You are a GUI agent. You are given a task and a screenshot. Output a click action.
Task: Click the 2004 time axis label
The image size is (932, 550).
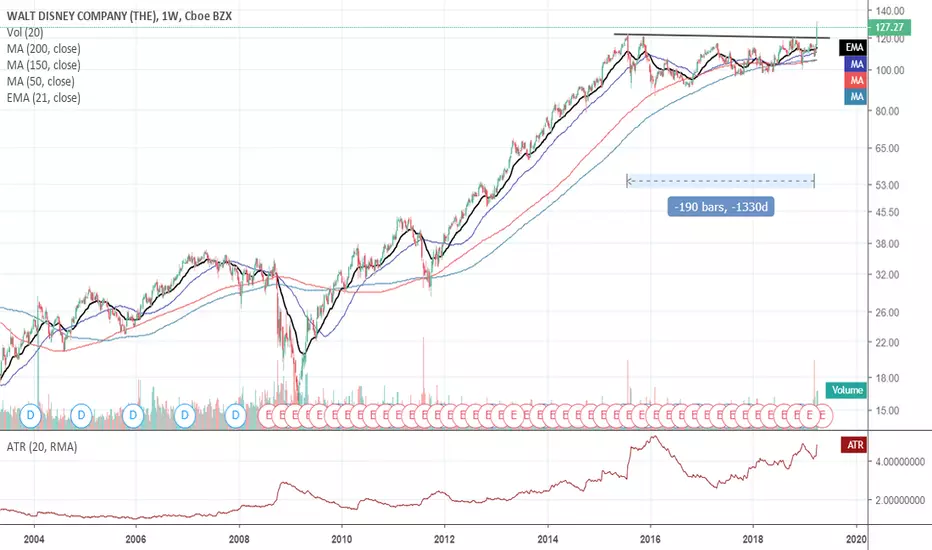pos(34,539)
